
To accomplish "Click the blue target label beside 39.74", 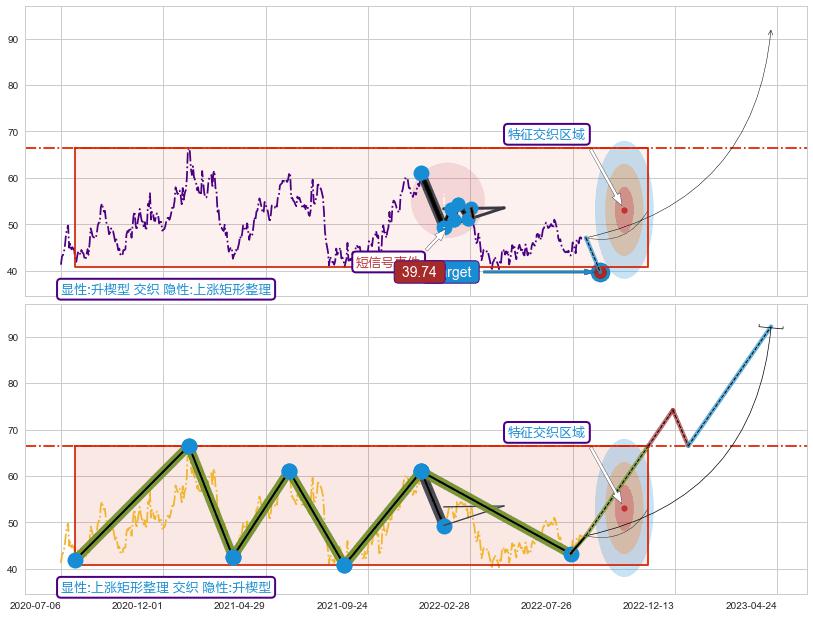I will 460,272.
